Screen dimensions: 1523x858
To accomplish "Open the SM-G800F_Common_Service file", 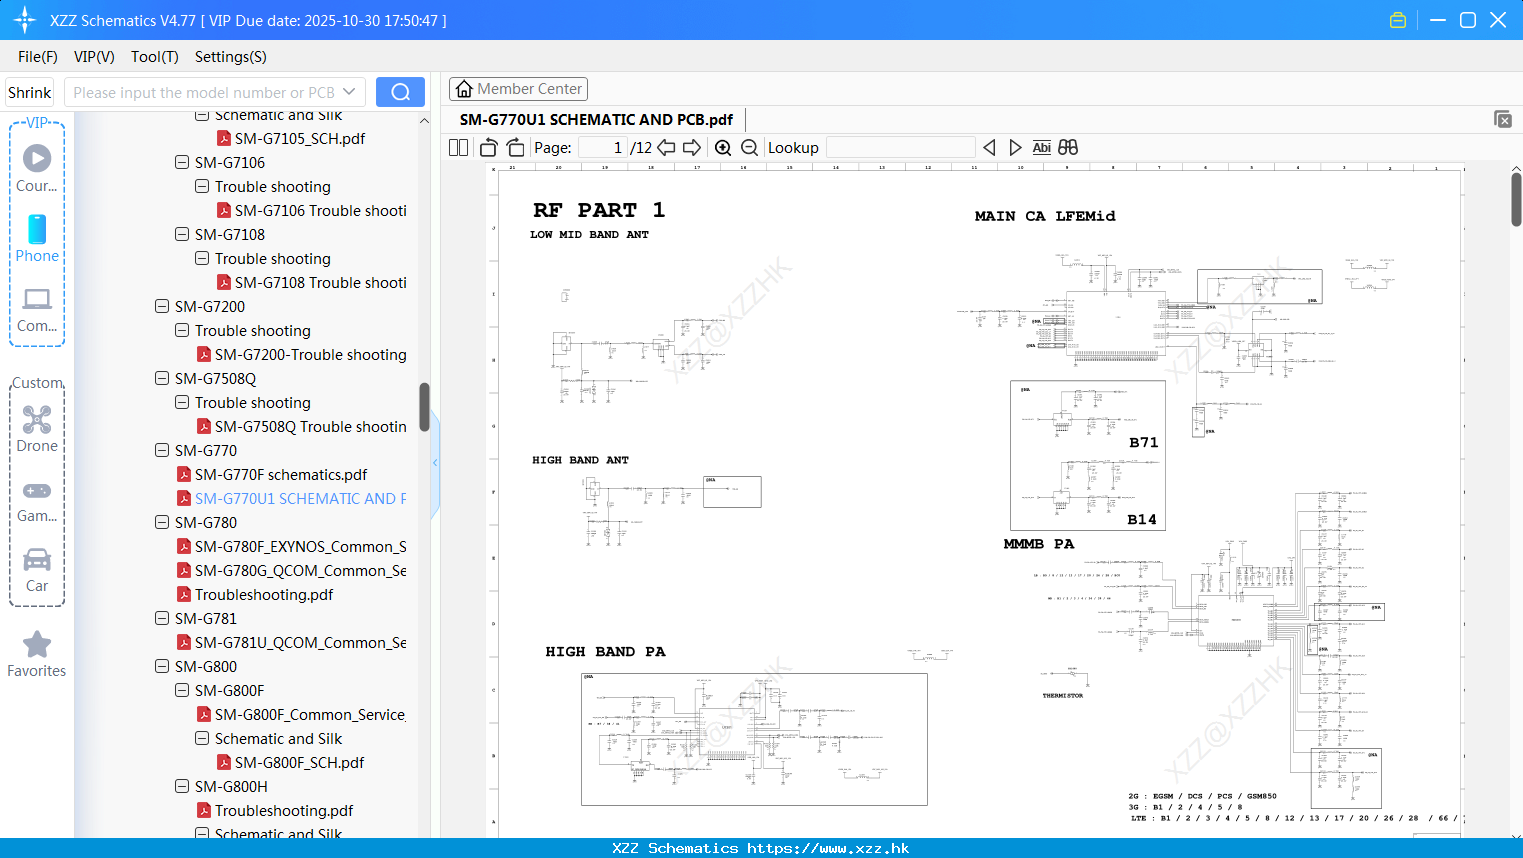I will [x=301, y=714].
